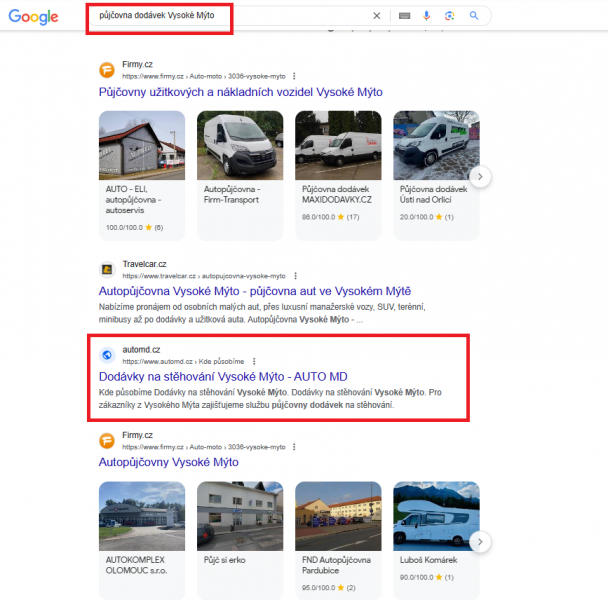Open the on-screen keyboard icon

(x=404, y=16)
